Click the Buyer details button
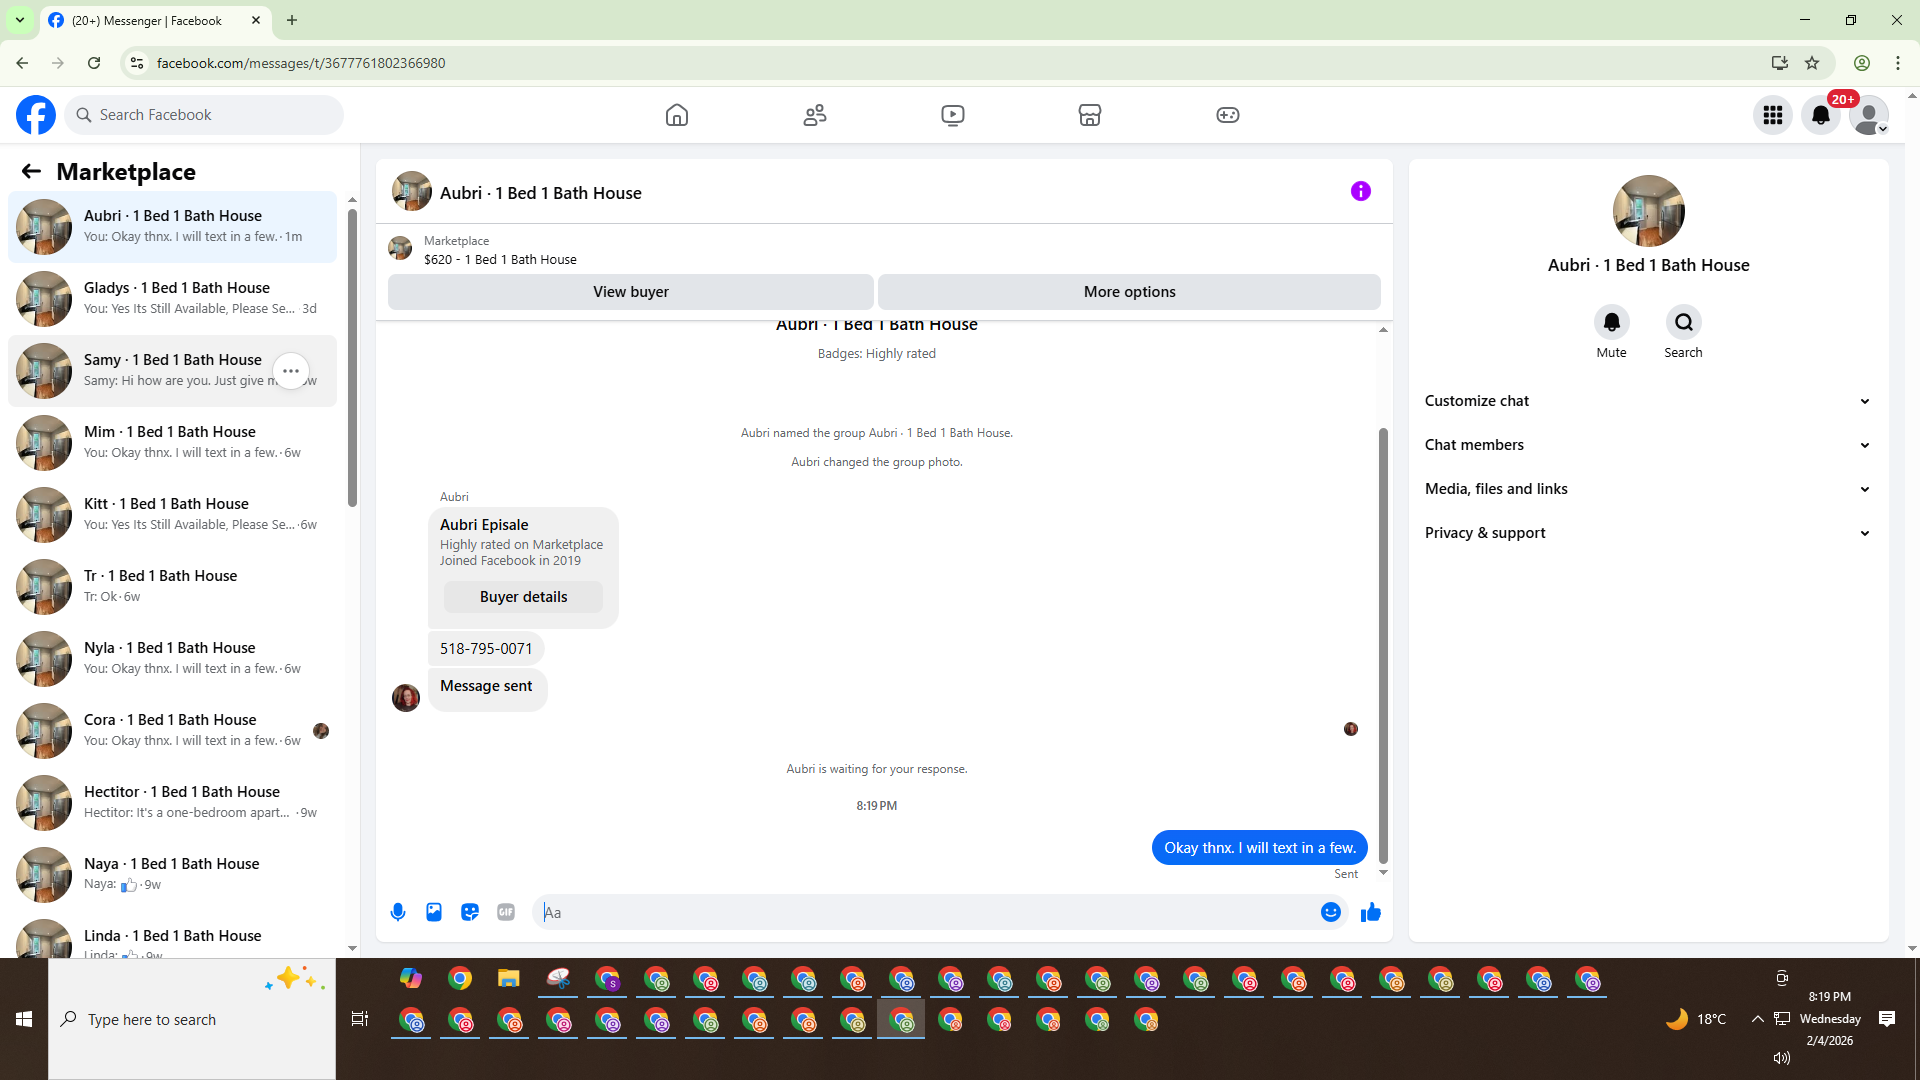 coord(523,597)
